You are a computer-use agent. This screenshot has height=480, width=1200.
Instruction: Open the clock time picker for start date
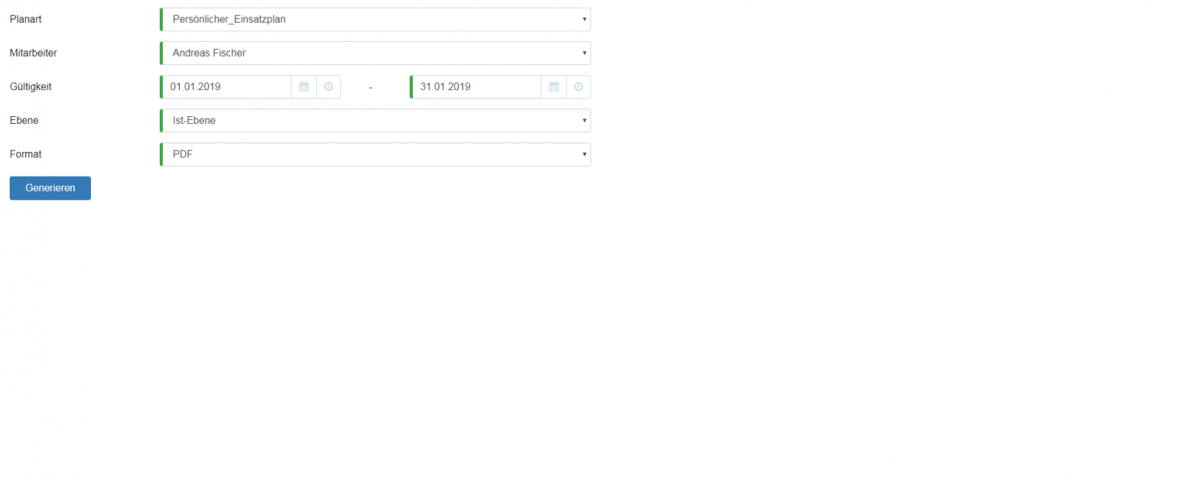(x=328, y=87)
